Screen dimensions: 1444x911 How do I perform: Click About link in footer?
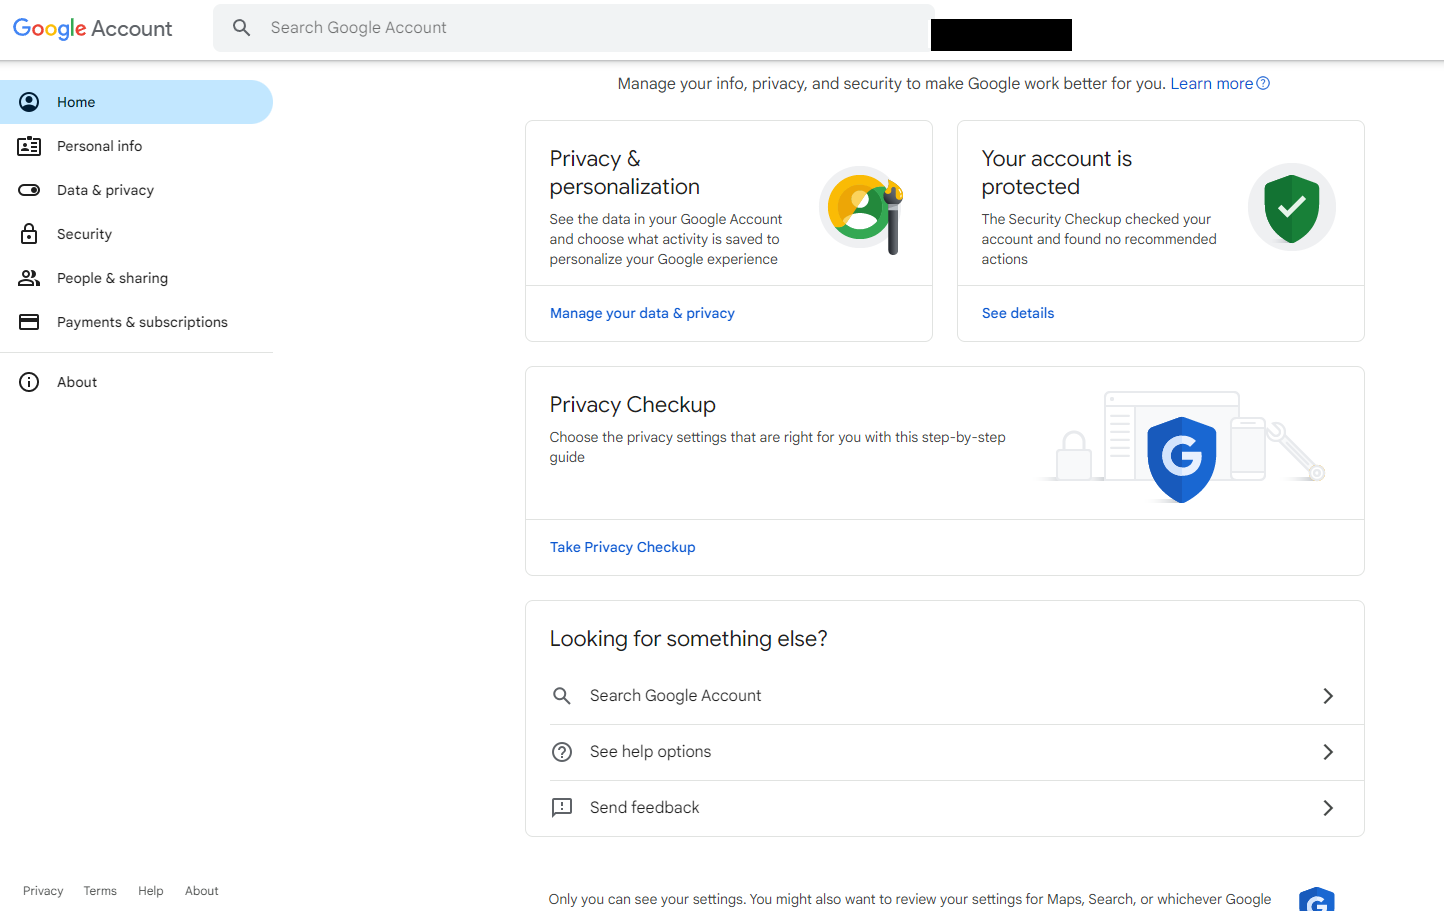tap(202, 891)
